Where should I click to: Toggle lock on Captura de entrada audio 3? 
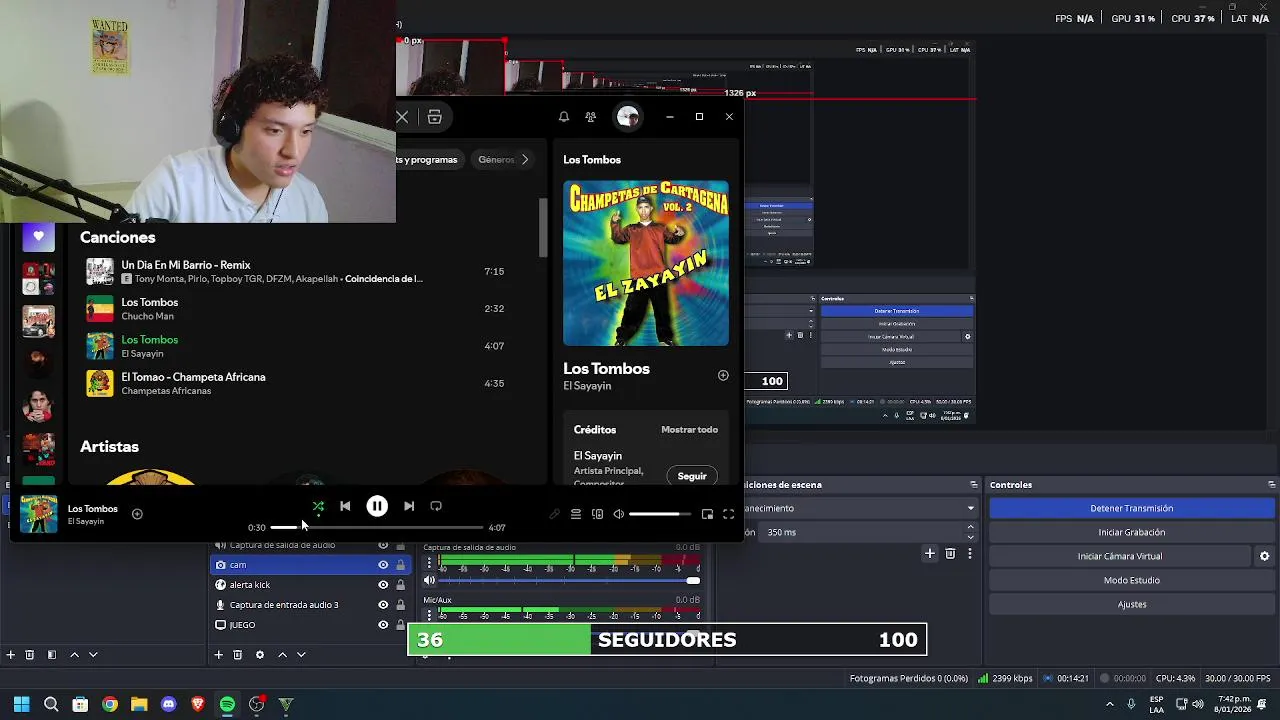[400, 605]
